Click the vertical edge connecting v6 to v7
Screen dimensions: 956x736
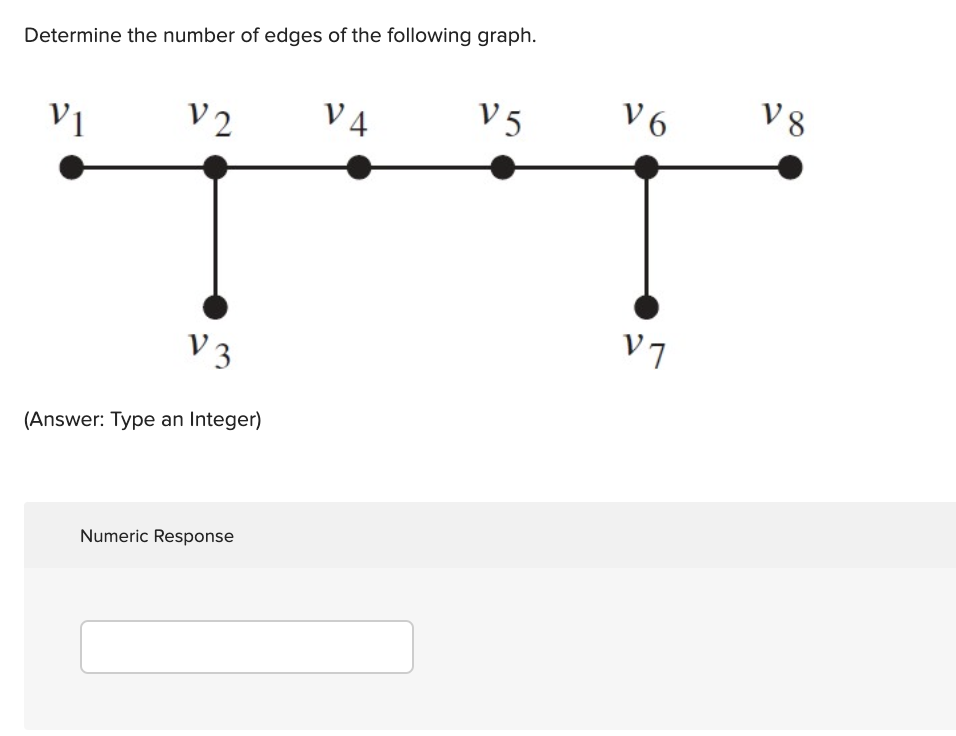646,237
